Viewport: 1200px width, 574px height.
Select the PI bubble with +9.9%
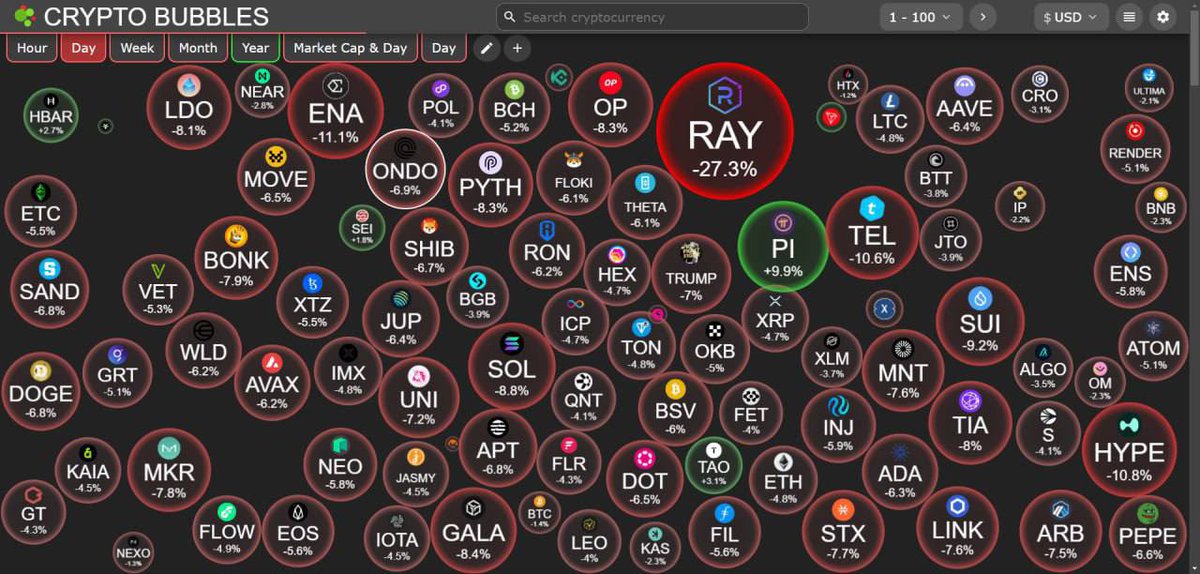pos(782,245)
